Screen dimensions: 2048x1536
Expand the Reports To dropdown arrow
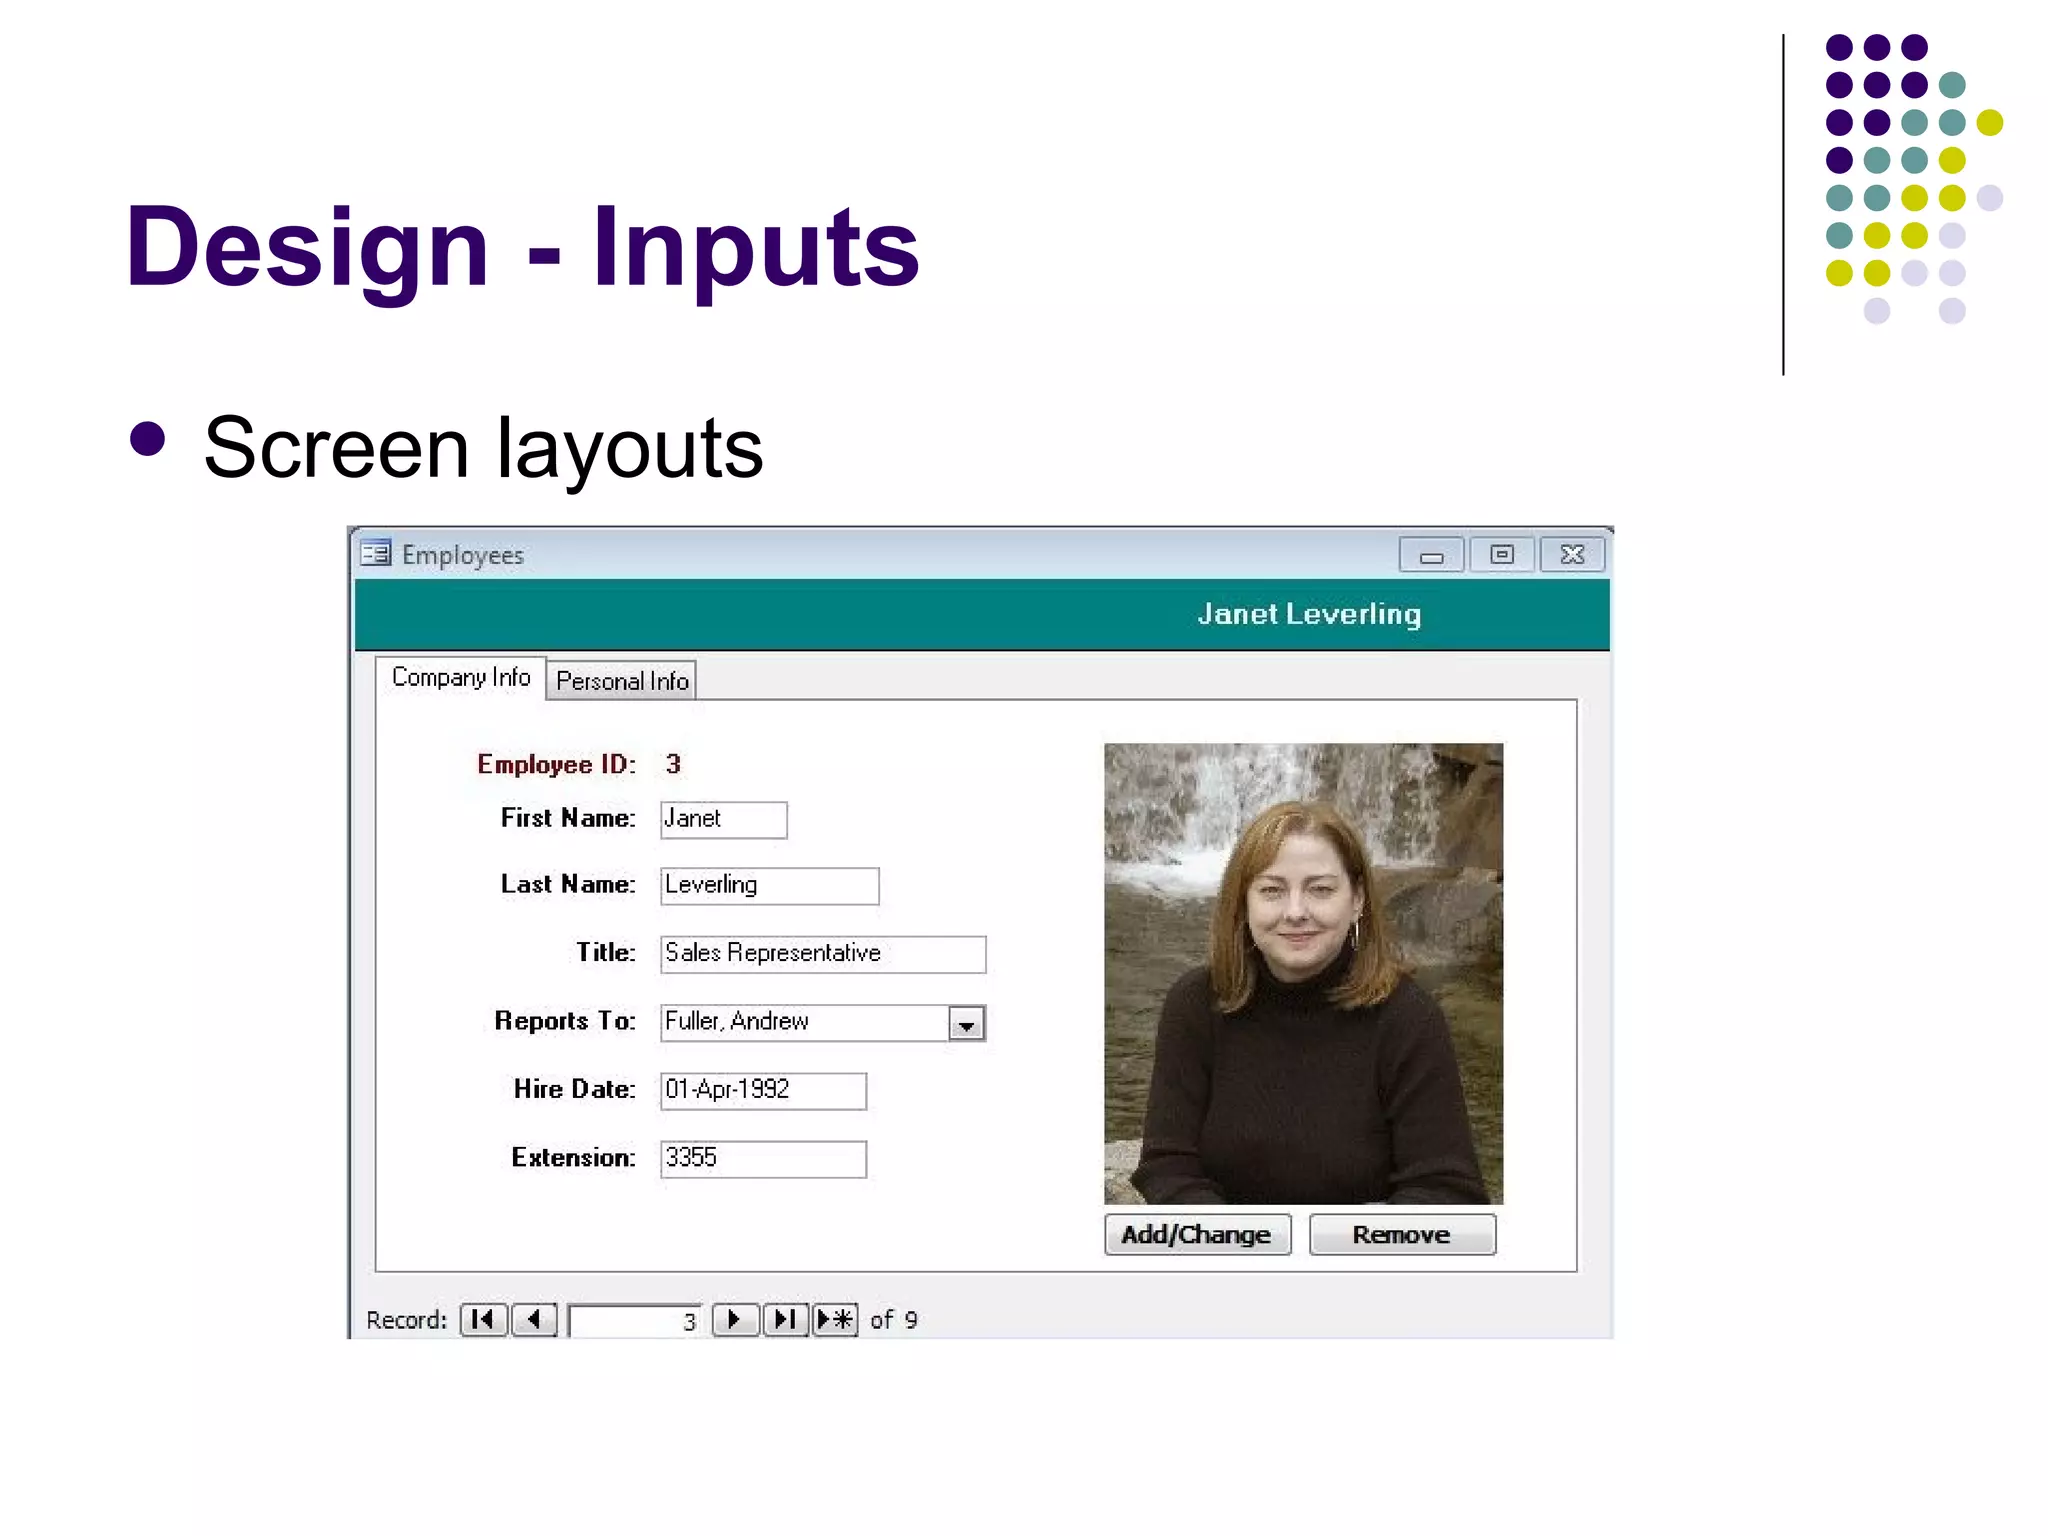pos(966,1024)
